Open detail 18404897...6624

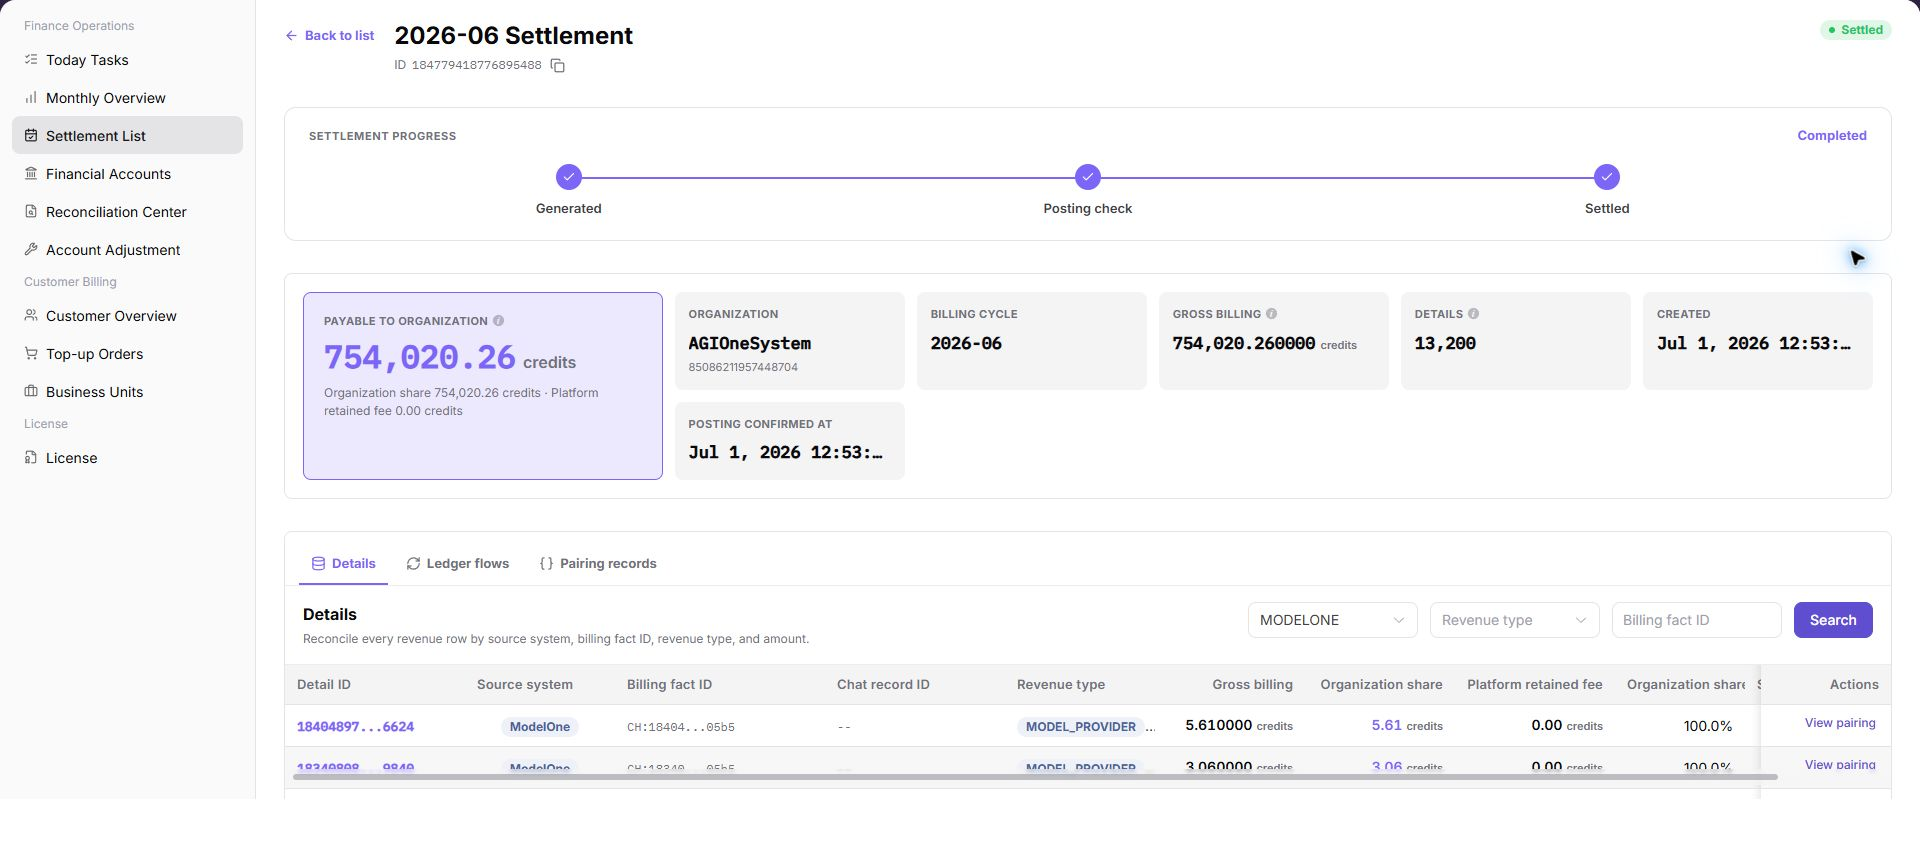[355, 727]
